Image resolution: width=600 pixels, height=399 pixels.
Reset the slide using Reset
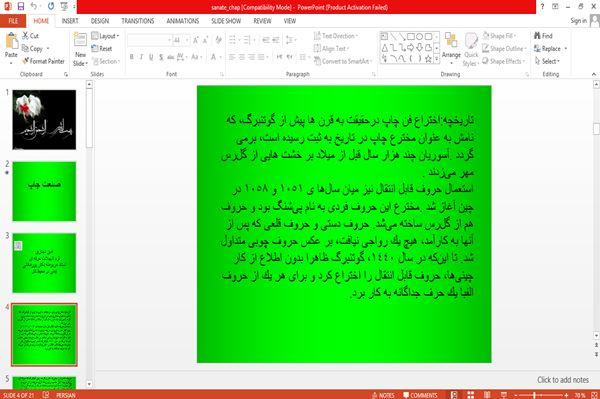(102, 49)
